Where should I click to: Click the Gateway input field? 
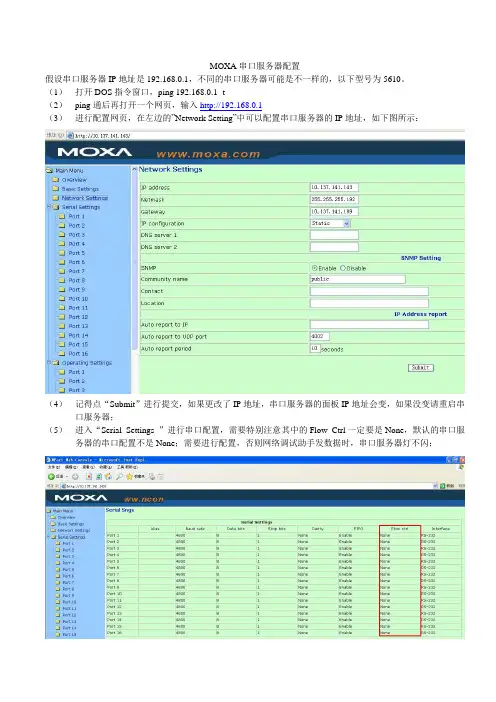point(334,211)
